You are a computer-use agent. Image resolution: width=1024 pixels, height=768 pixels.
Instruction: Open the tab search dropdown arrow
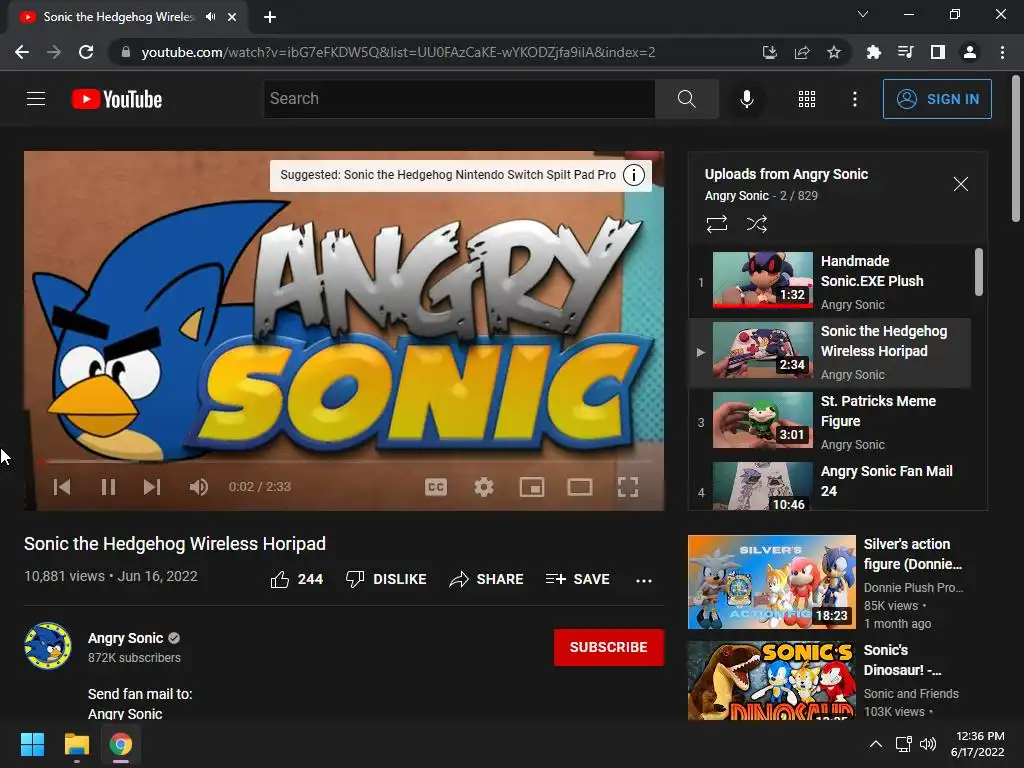click(x=863, y=14)
